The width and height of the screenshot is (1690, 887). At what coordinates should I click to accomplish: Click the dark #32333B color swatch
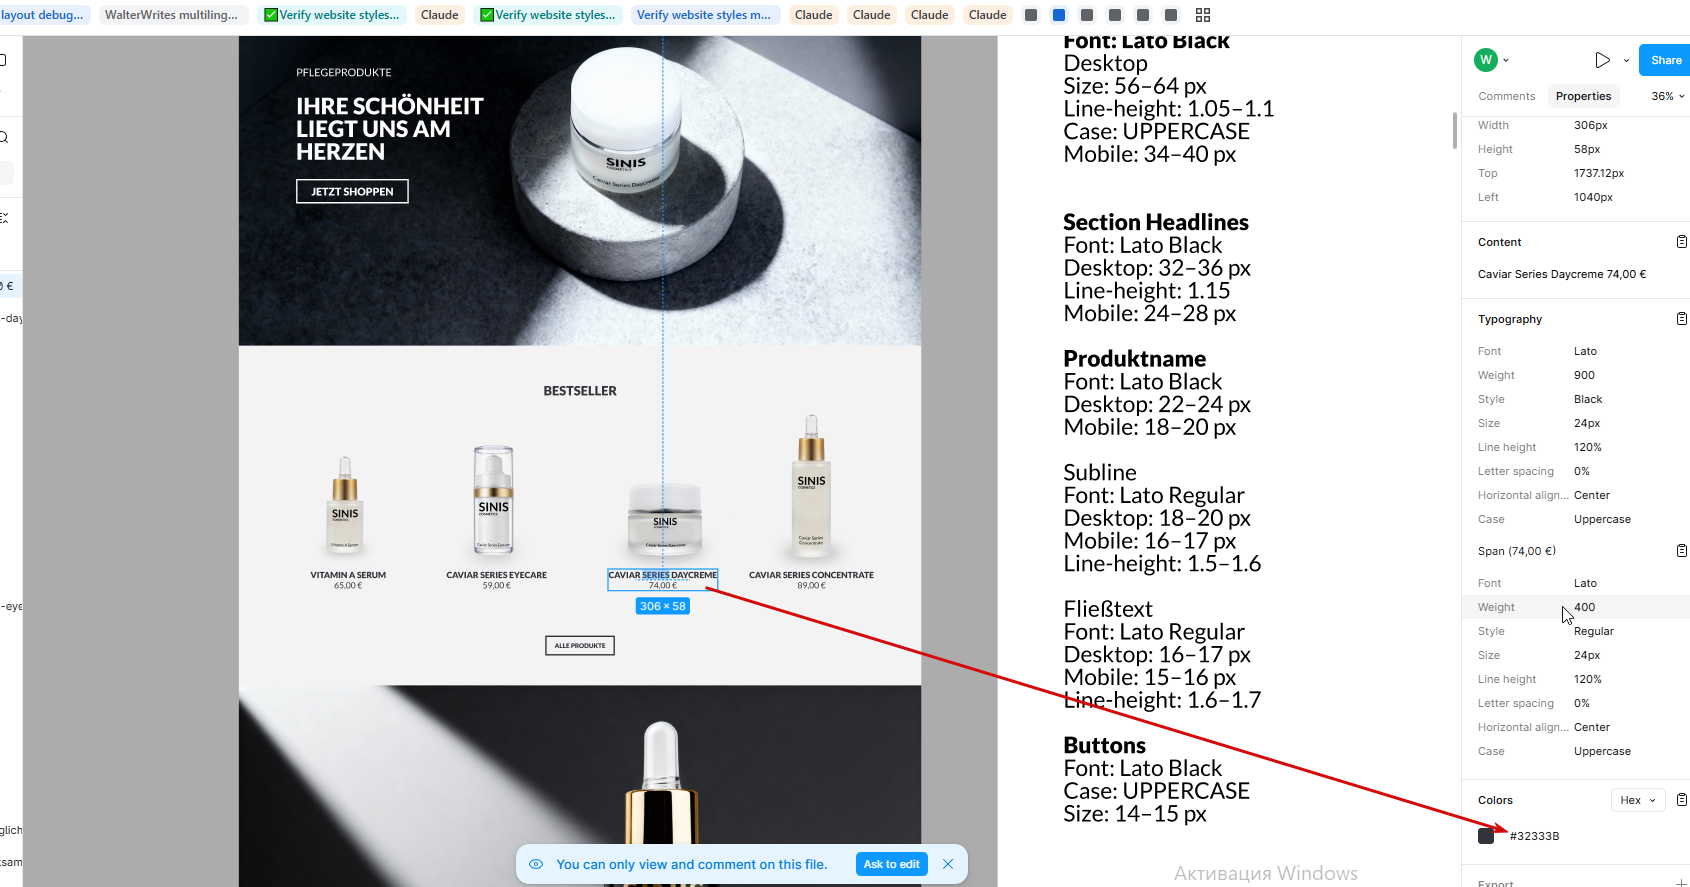(x=1486, y=836)
